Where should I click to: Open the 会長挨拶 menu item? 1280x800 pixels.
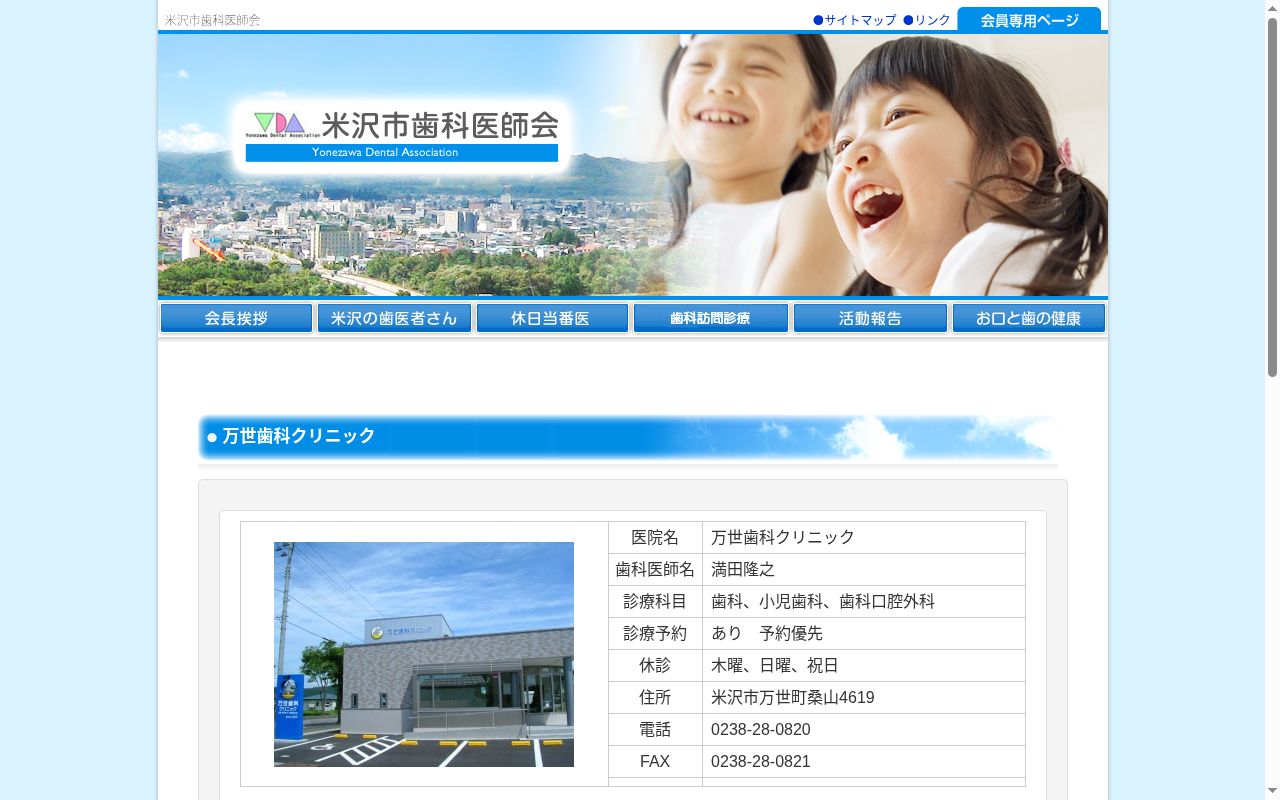pyautogui.click(x=236, y=318)
